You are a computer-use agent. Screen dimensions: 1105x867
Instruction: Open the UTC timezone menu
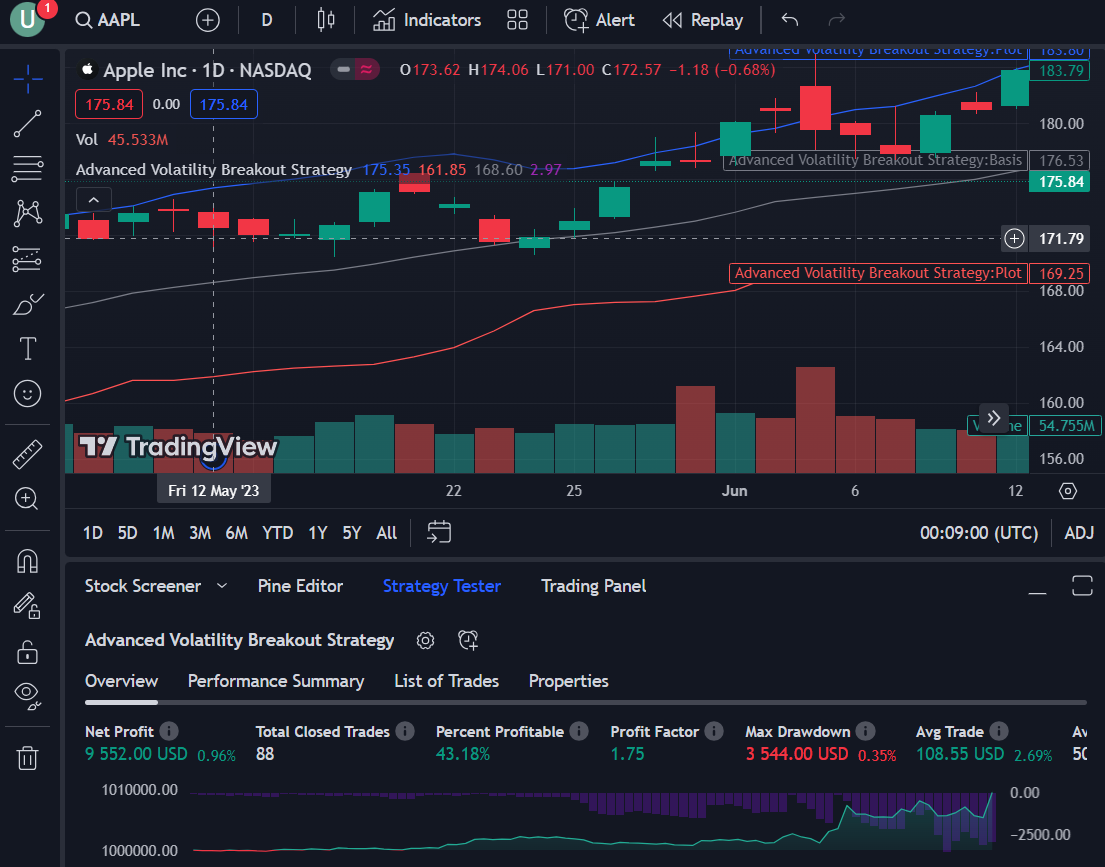point(979,533)
